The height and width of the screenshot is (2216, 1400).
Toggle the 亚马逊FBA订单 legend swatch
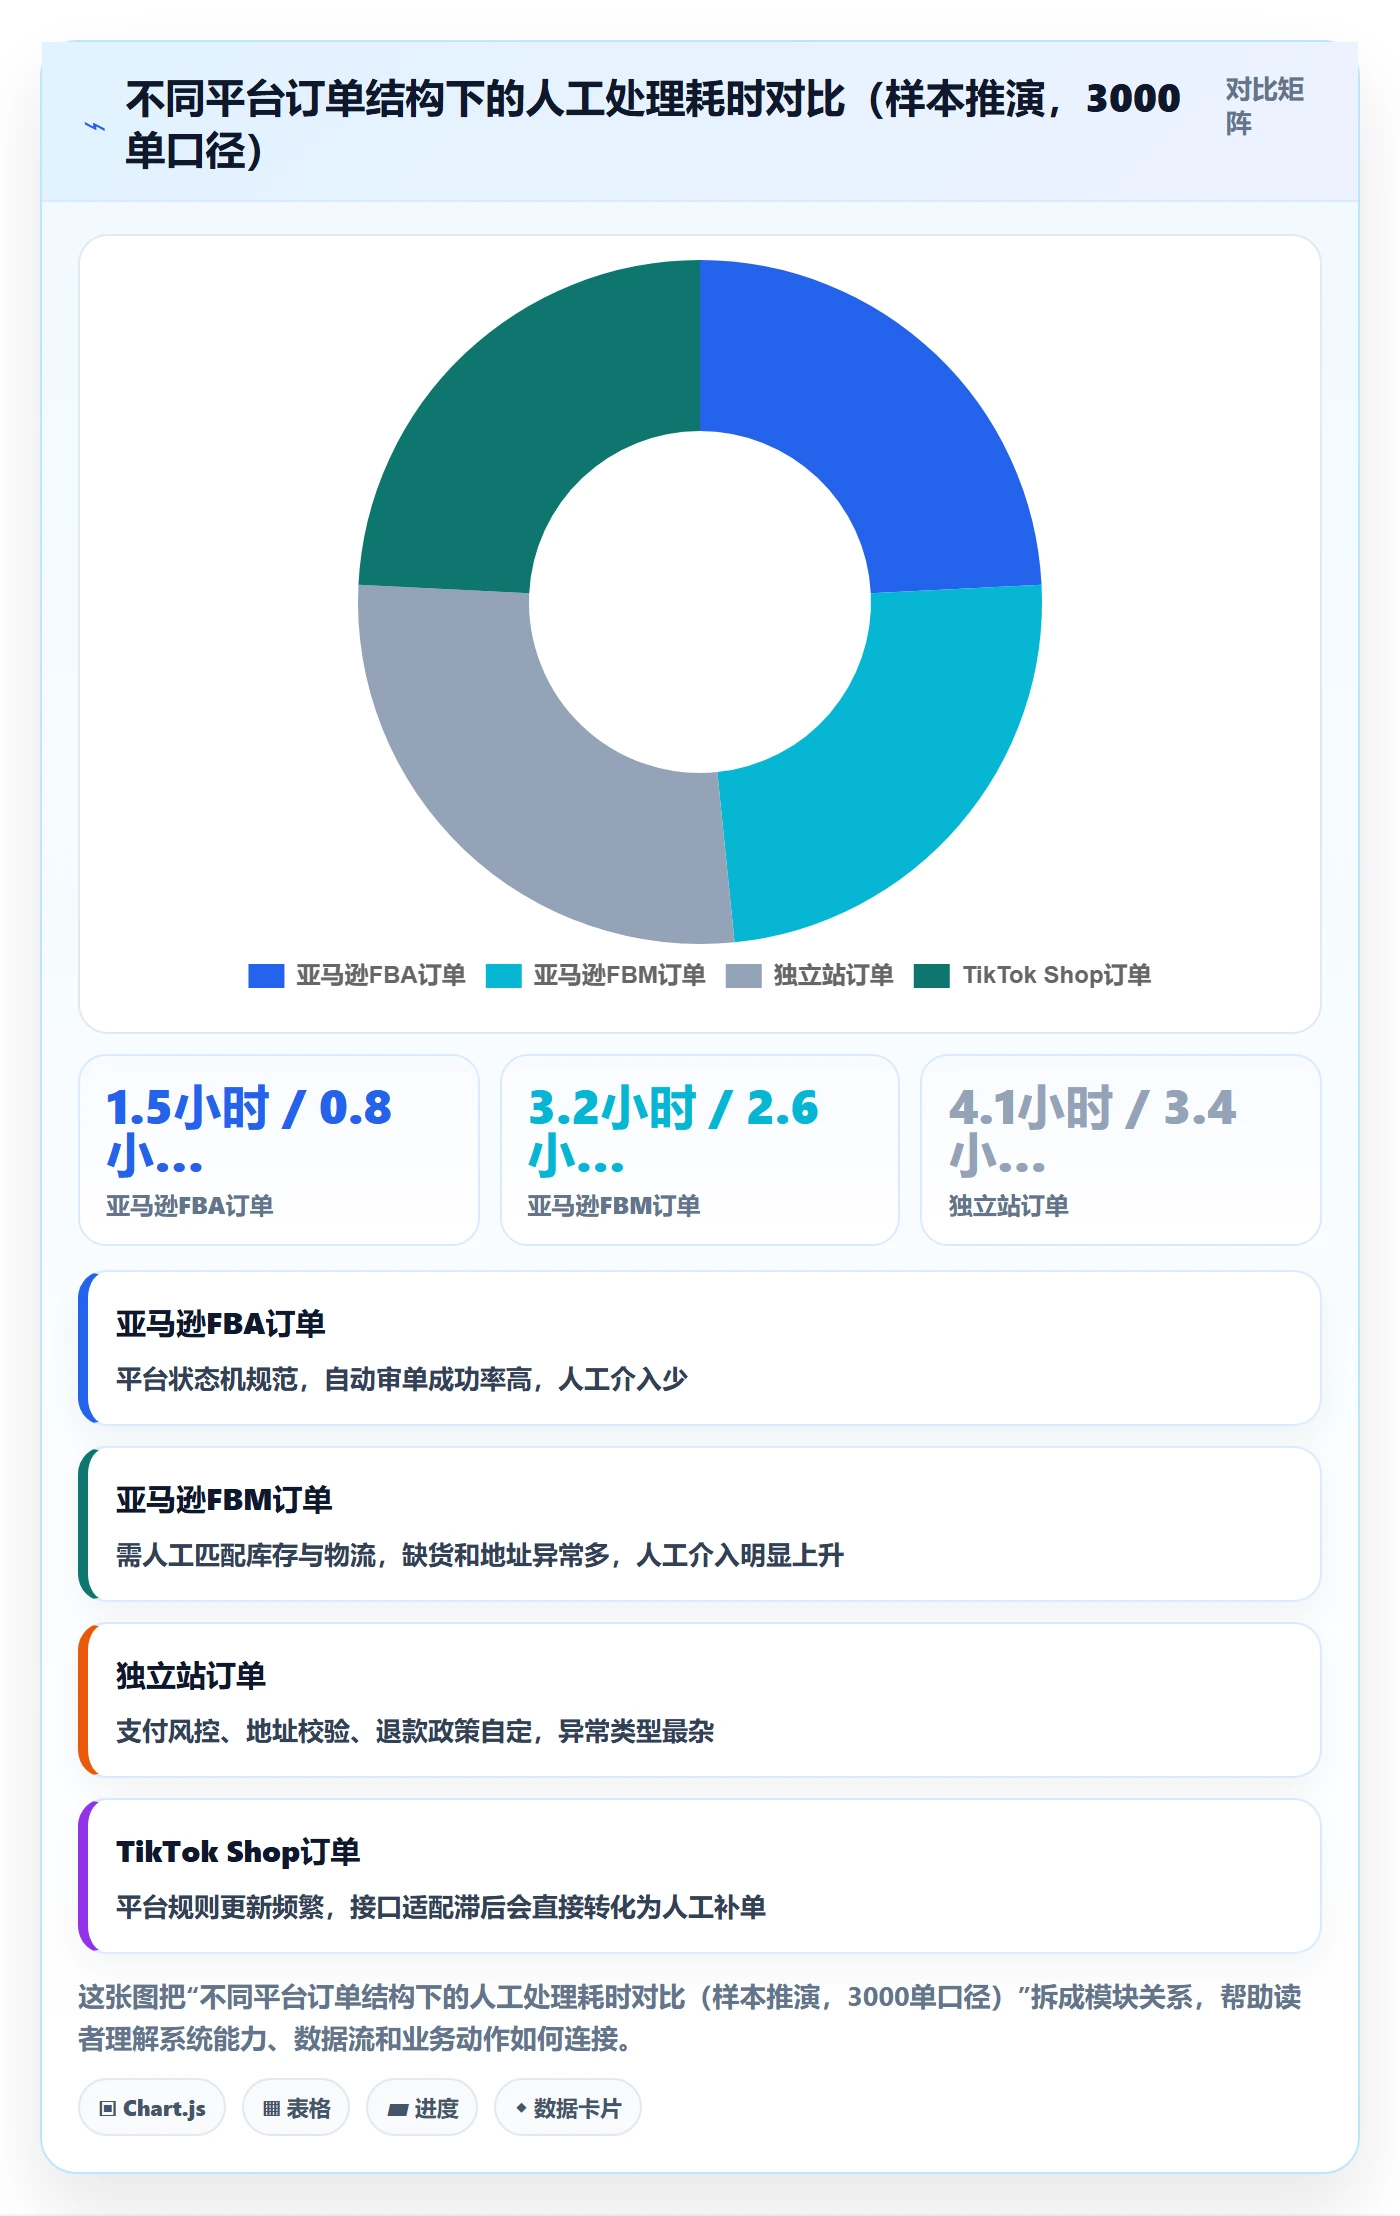[x=266, y=976]
